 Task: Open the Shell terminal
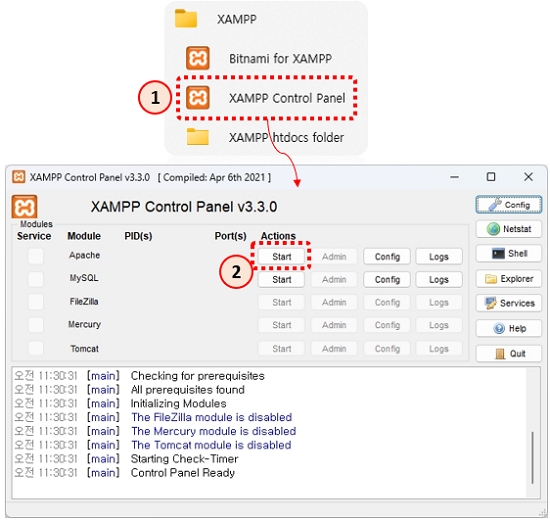[509, 254]
